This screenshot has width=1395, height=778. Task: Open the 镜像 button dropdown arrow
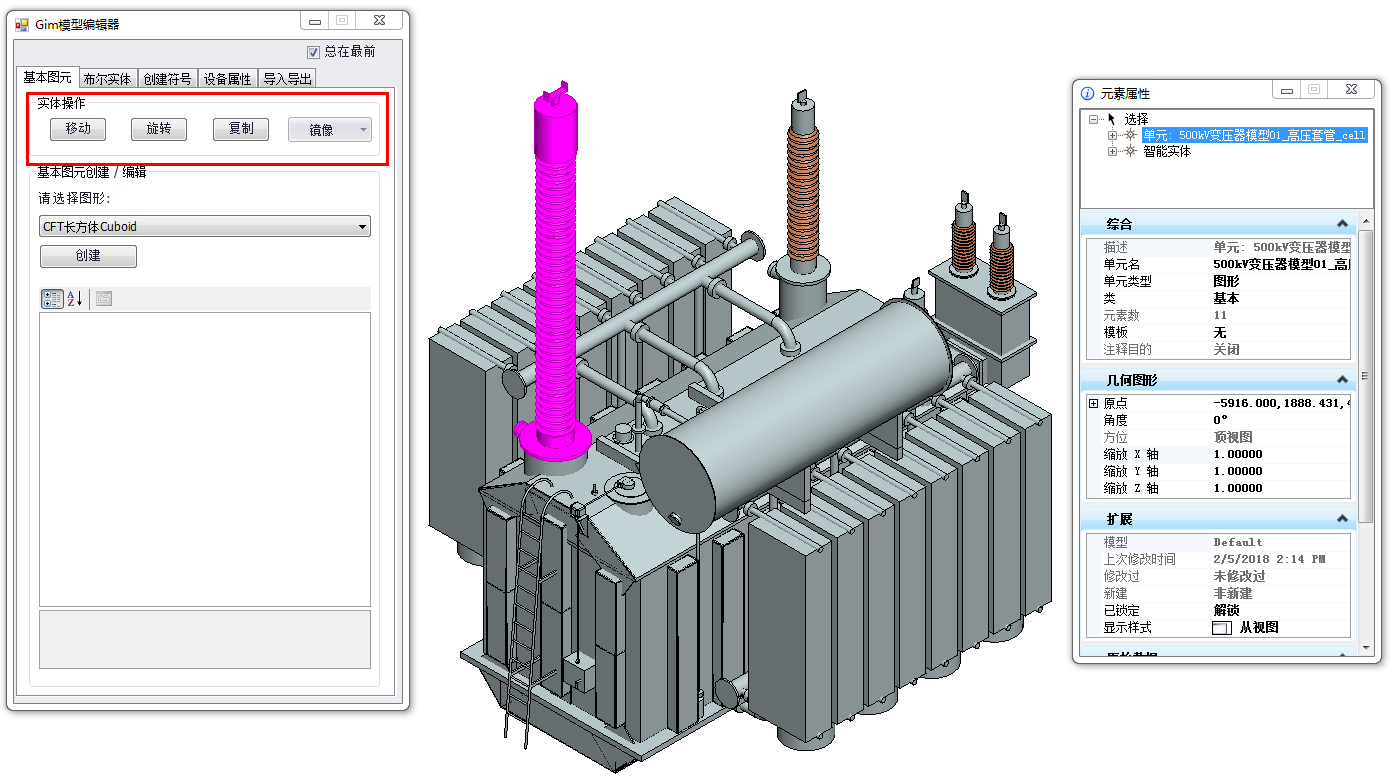tap(364, 130)
